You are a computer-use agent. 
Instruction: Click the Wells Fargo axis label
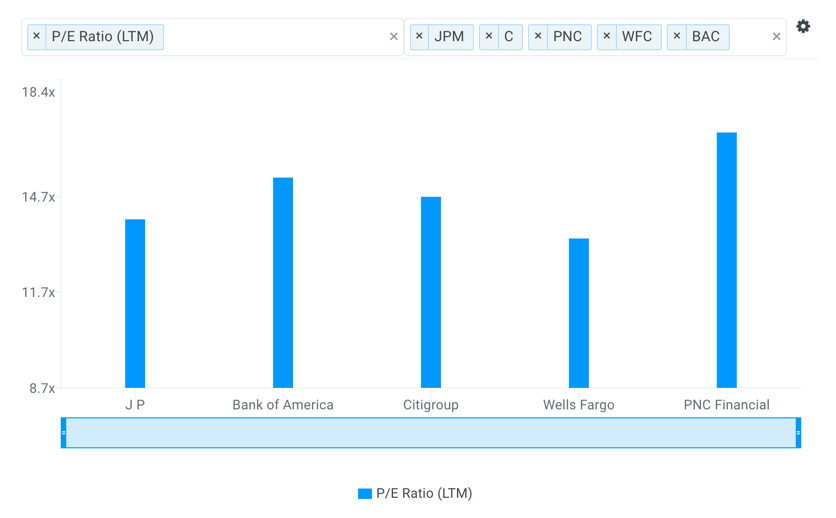coord(578,404)
